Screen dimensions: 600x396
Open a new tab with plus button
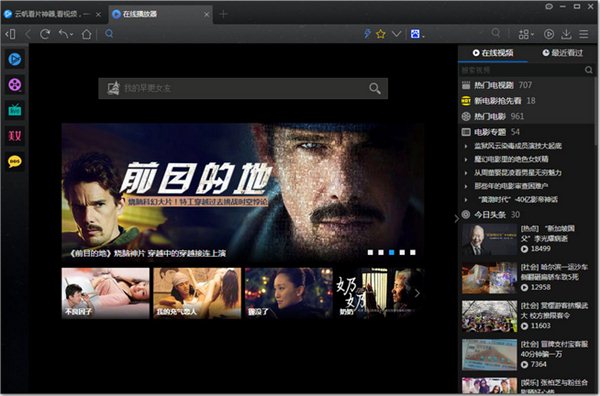223,15
